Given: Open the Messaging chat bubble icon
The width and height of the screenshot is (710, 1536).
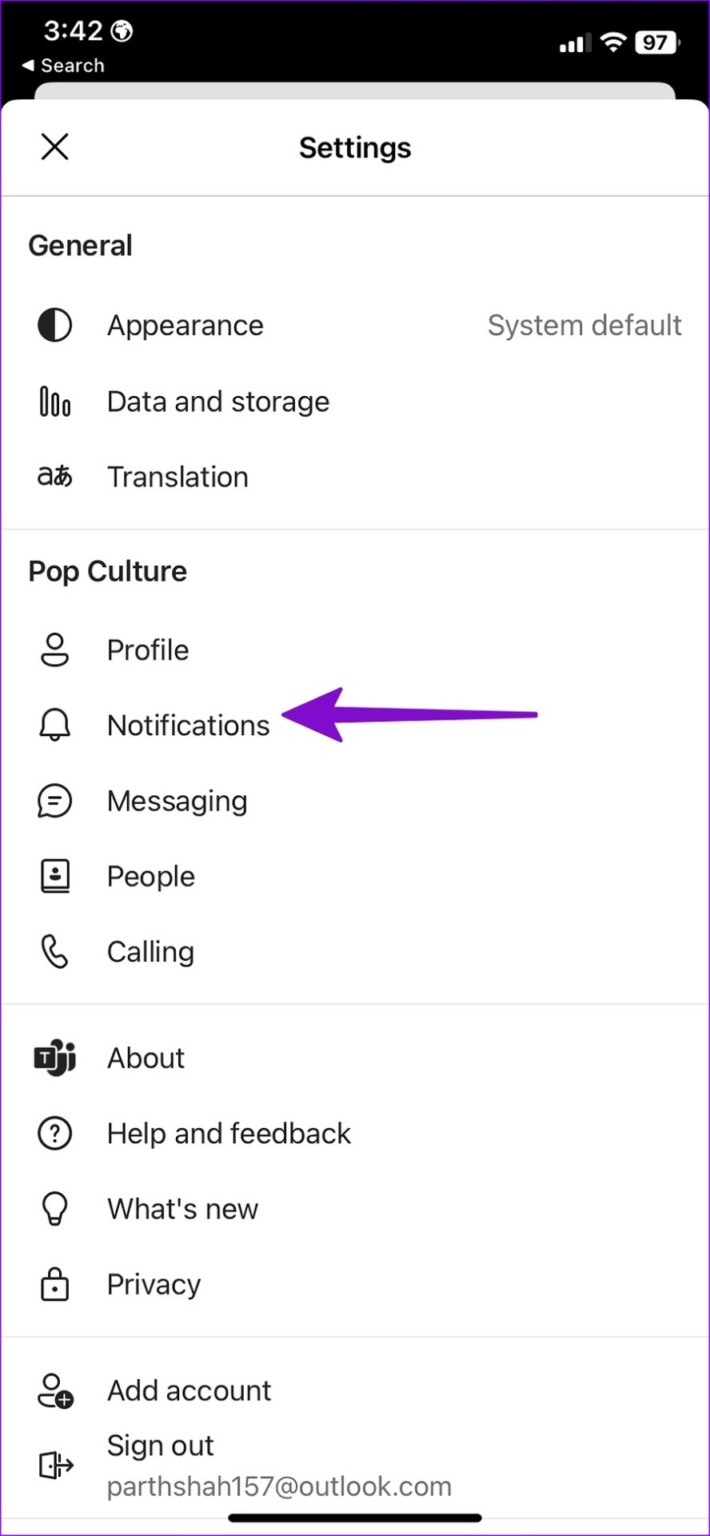Looking at the screenshot, I should coord(54,800).
